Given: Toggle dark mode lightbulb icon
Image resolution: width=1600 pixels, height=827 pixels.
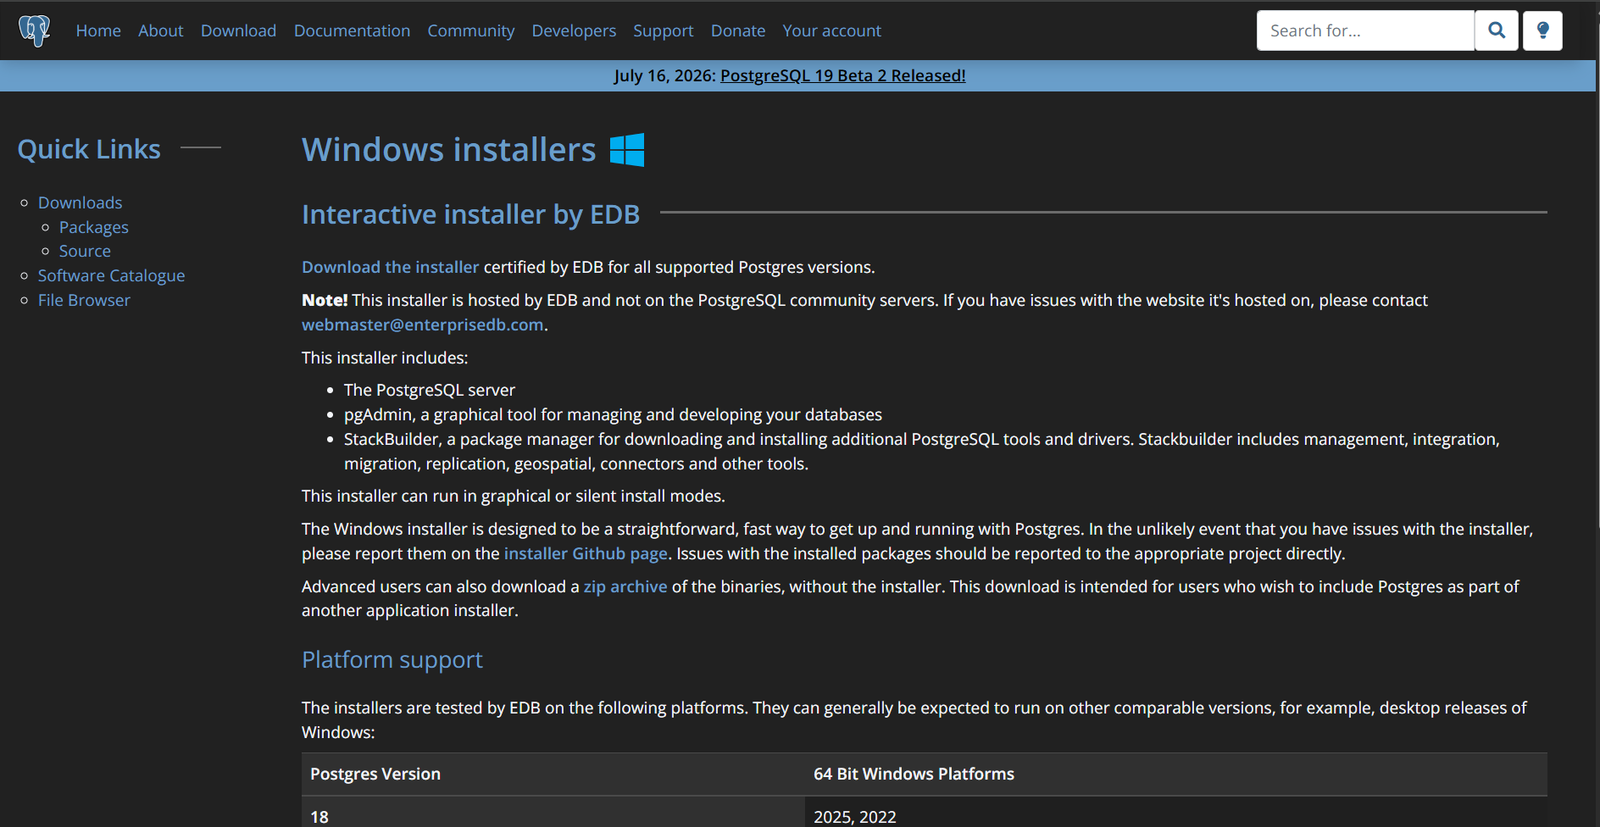Looking at the screenshot, I should [x=1542, y=31].
